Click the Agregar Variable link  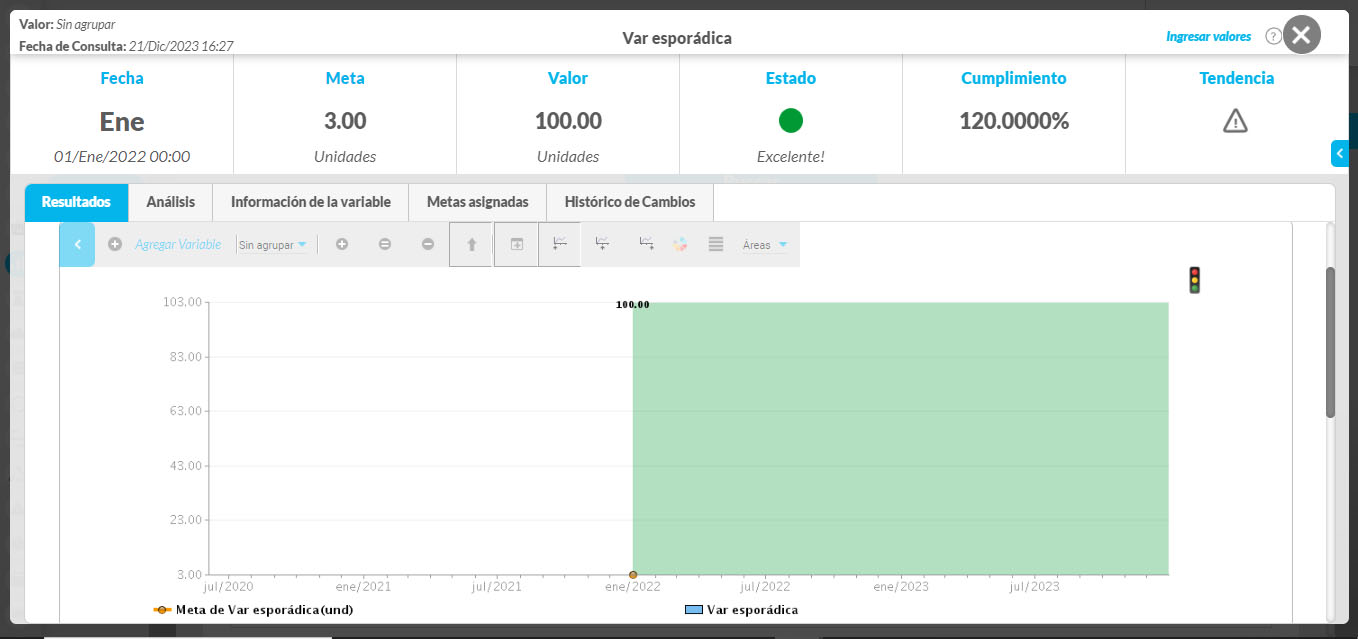click(178, 245)
